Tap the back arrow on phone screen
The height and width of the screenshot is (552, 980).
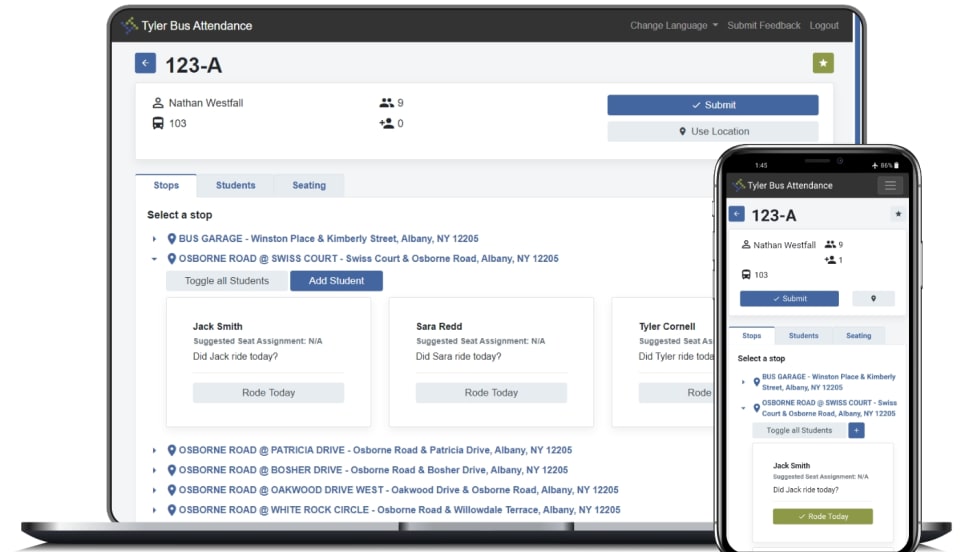(737, 214)
